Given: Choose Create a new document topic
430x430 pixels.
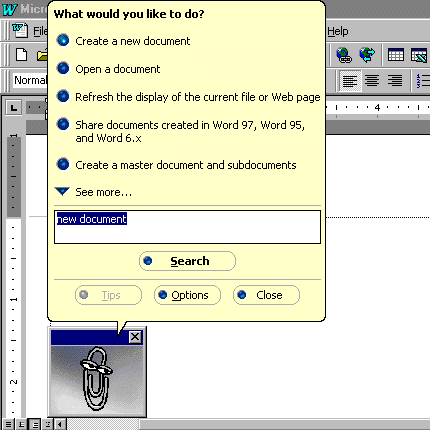Looking at the screenshot, I should pyautogui.click(x=123, y=41).
